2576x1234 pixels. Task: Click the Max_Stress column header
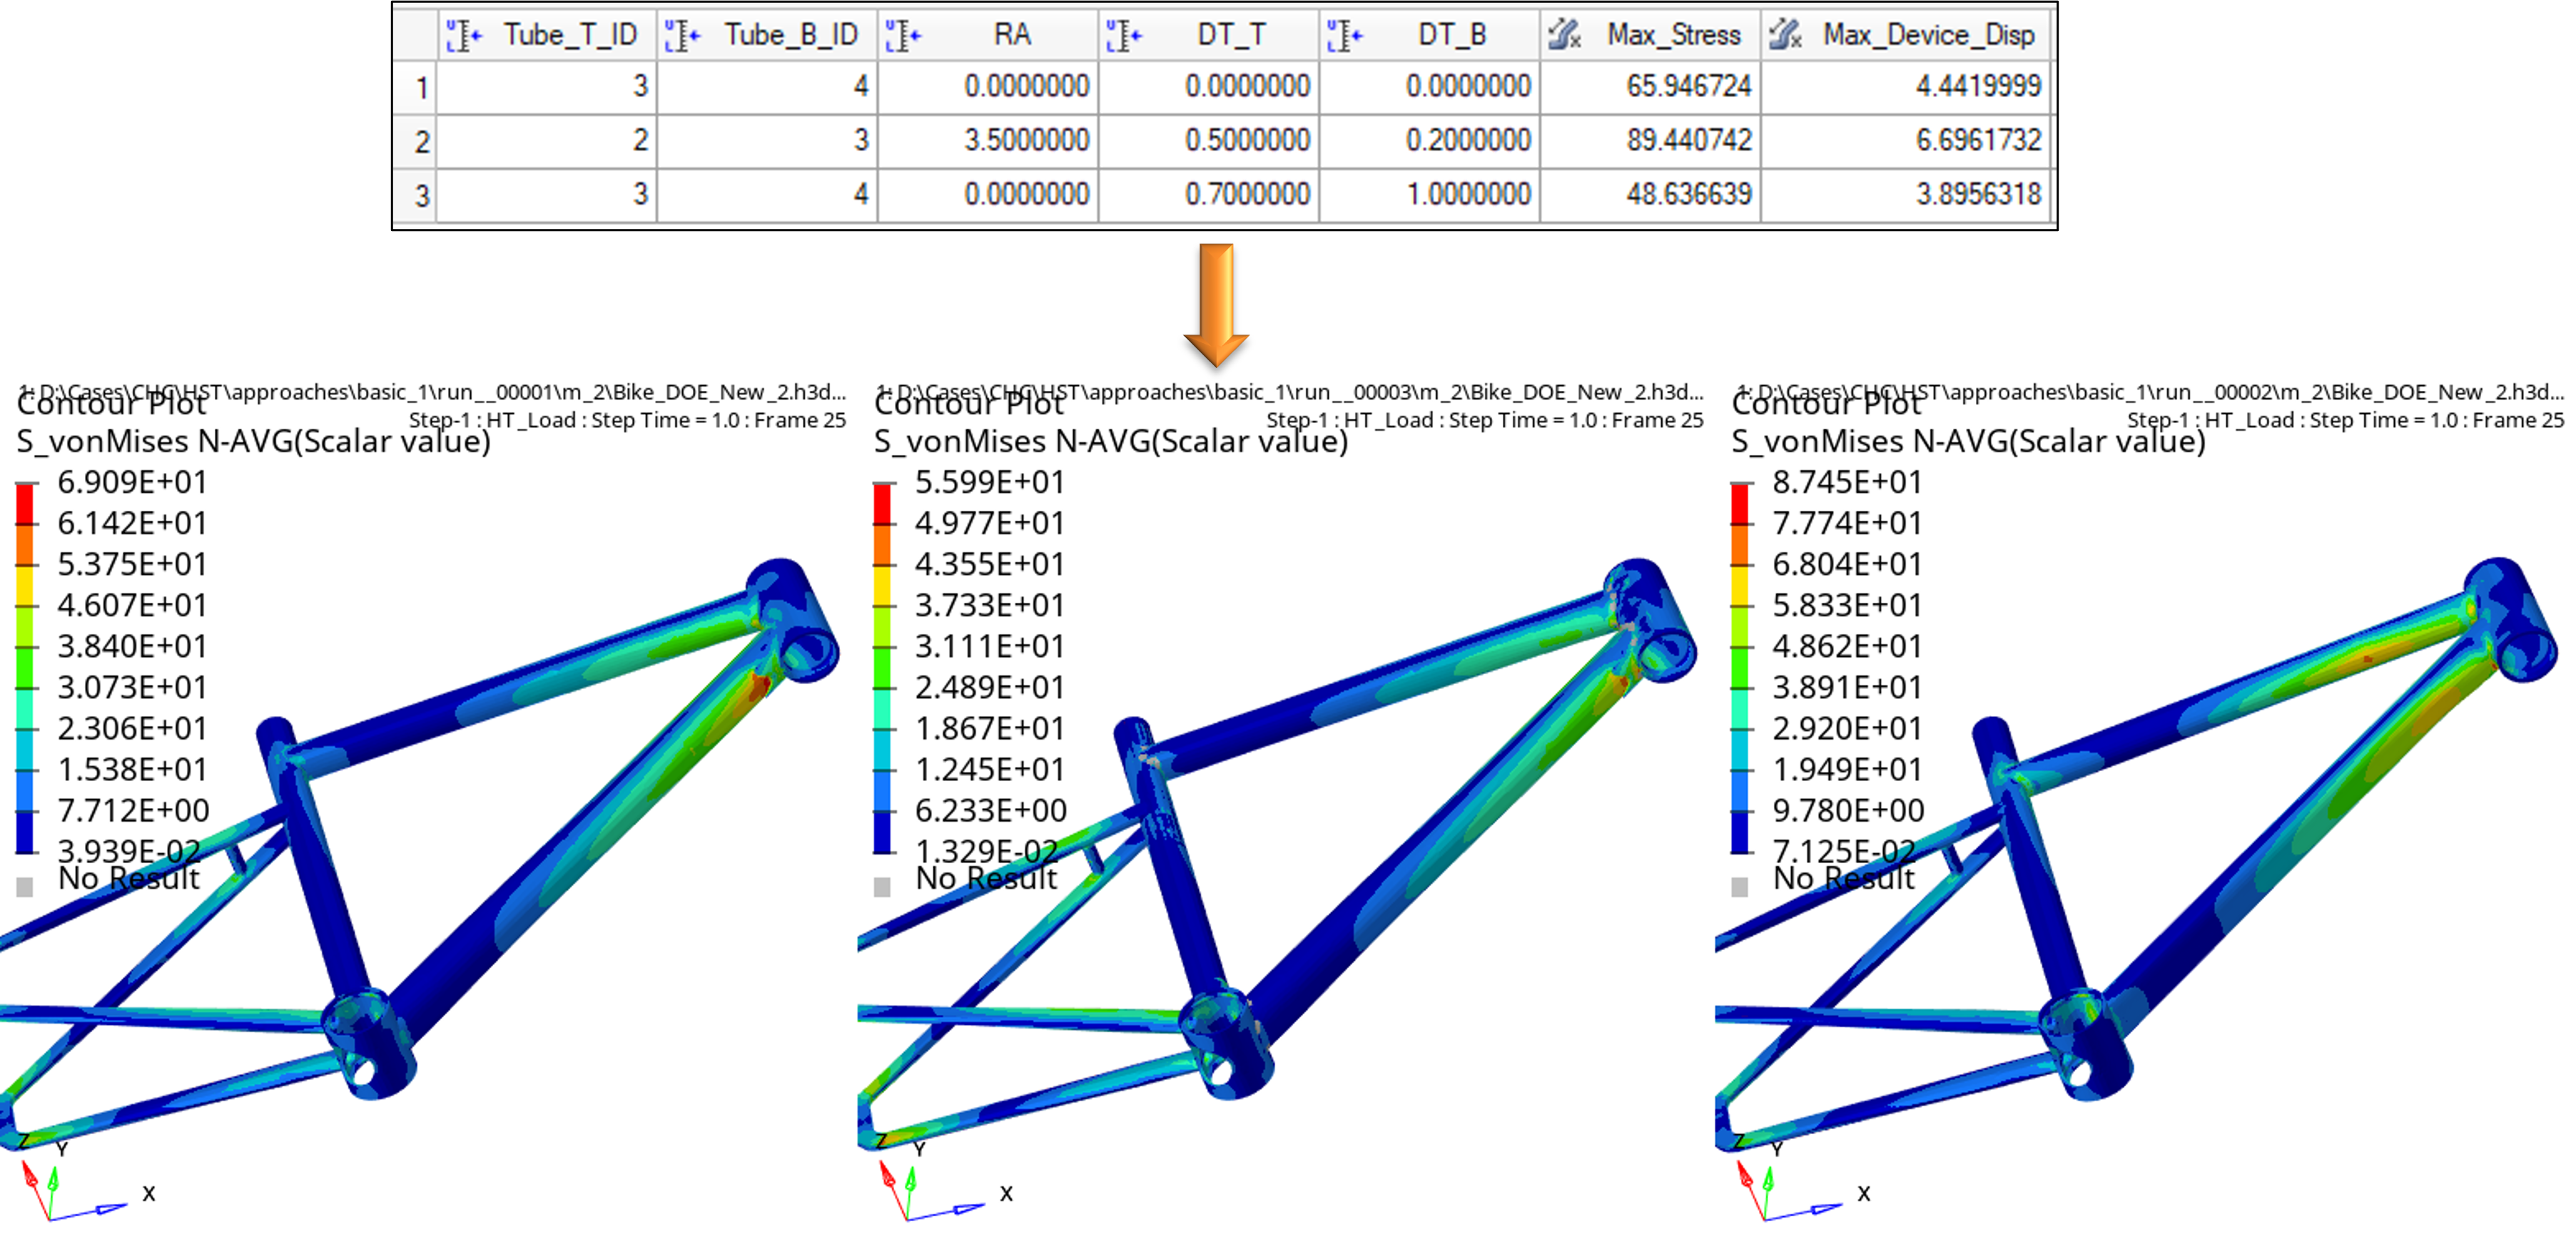[1673, 35]
